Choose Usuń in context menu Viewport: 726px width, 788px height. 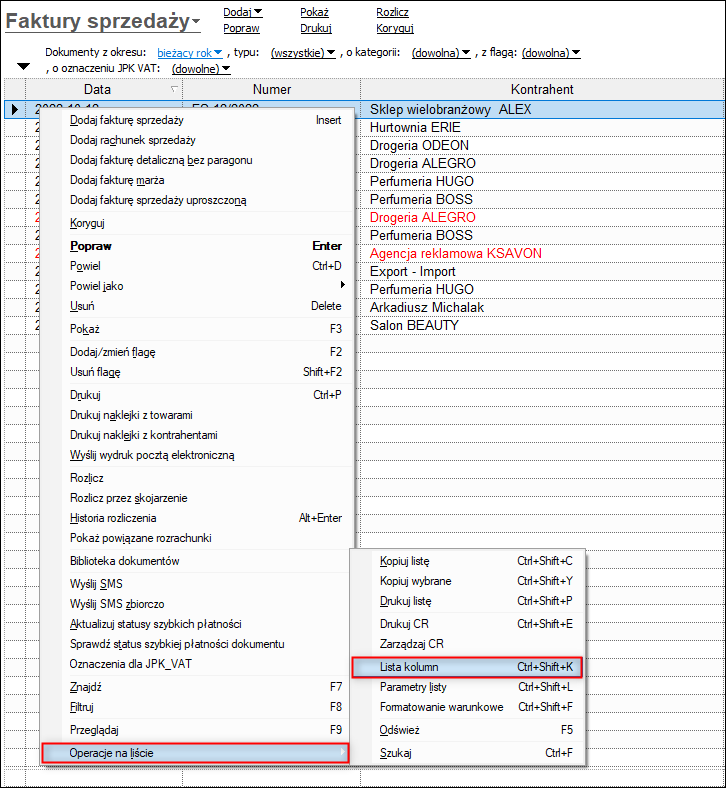coord(205,306)
